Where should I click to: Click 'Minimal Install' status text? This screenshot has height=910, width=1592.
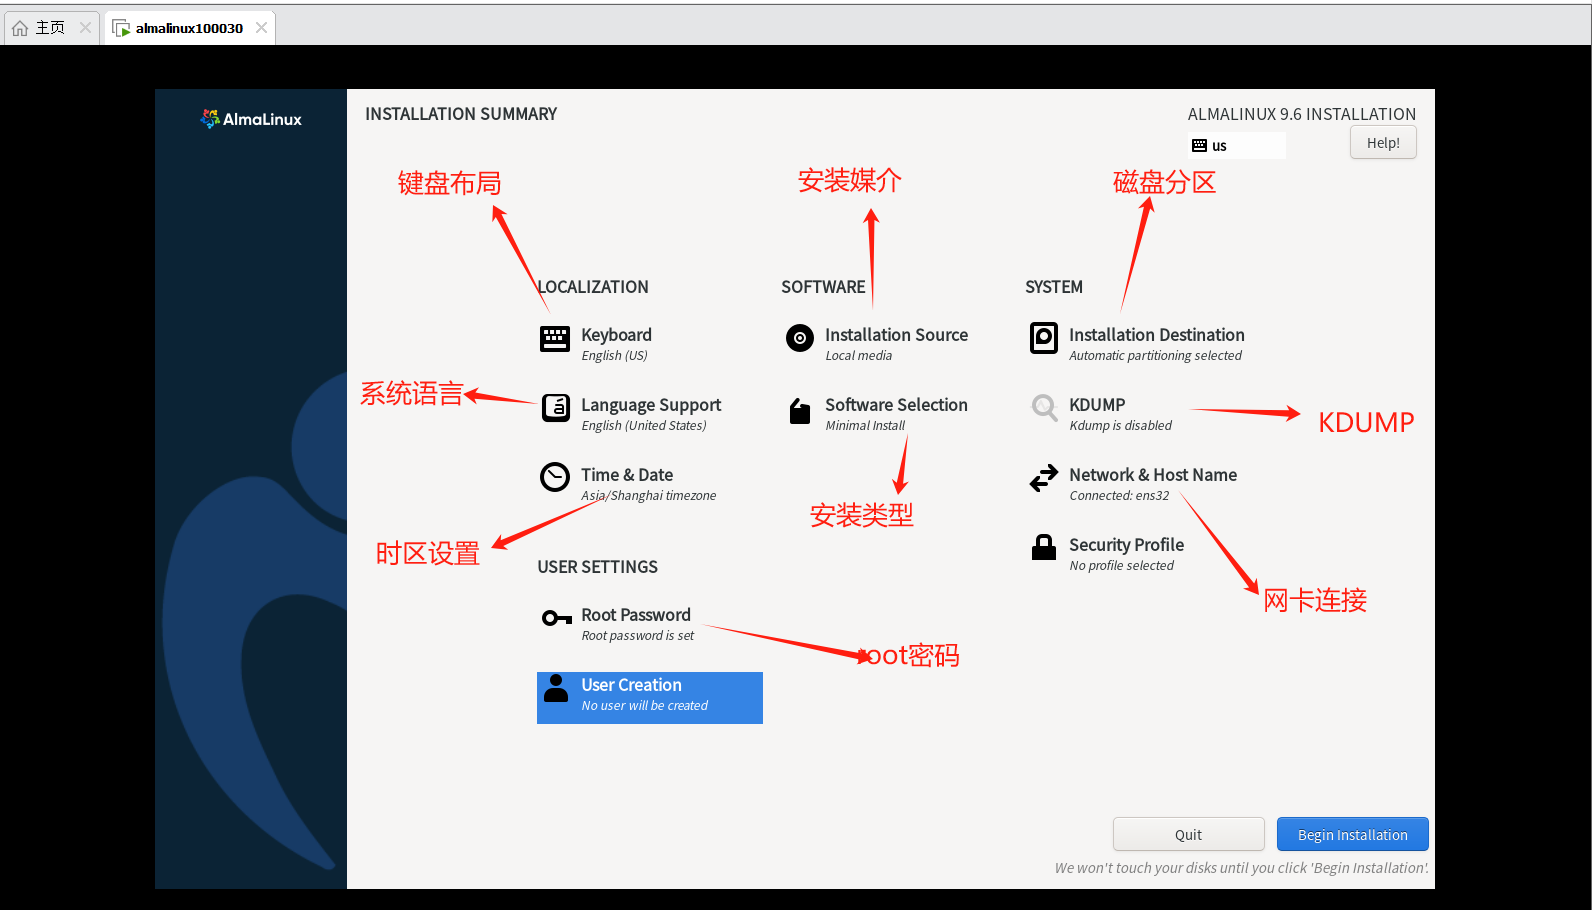pos(865,426)
